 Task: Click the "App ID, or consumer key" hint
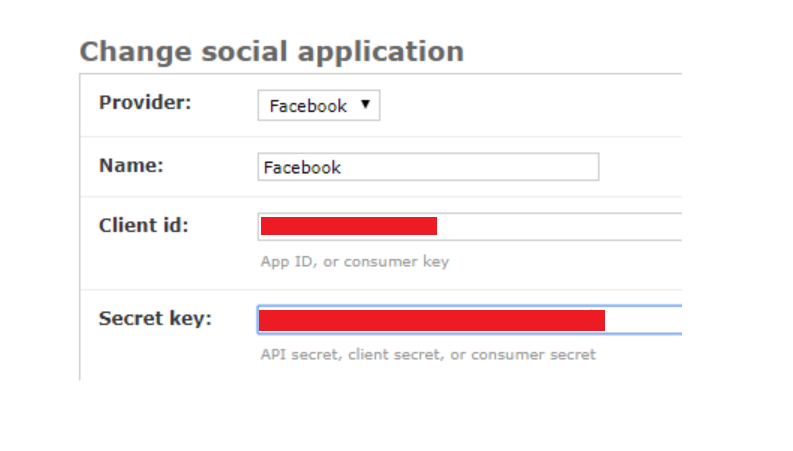point(355,262)
